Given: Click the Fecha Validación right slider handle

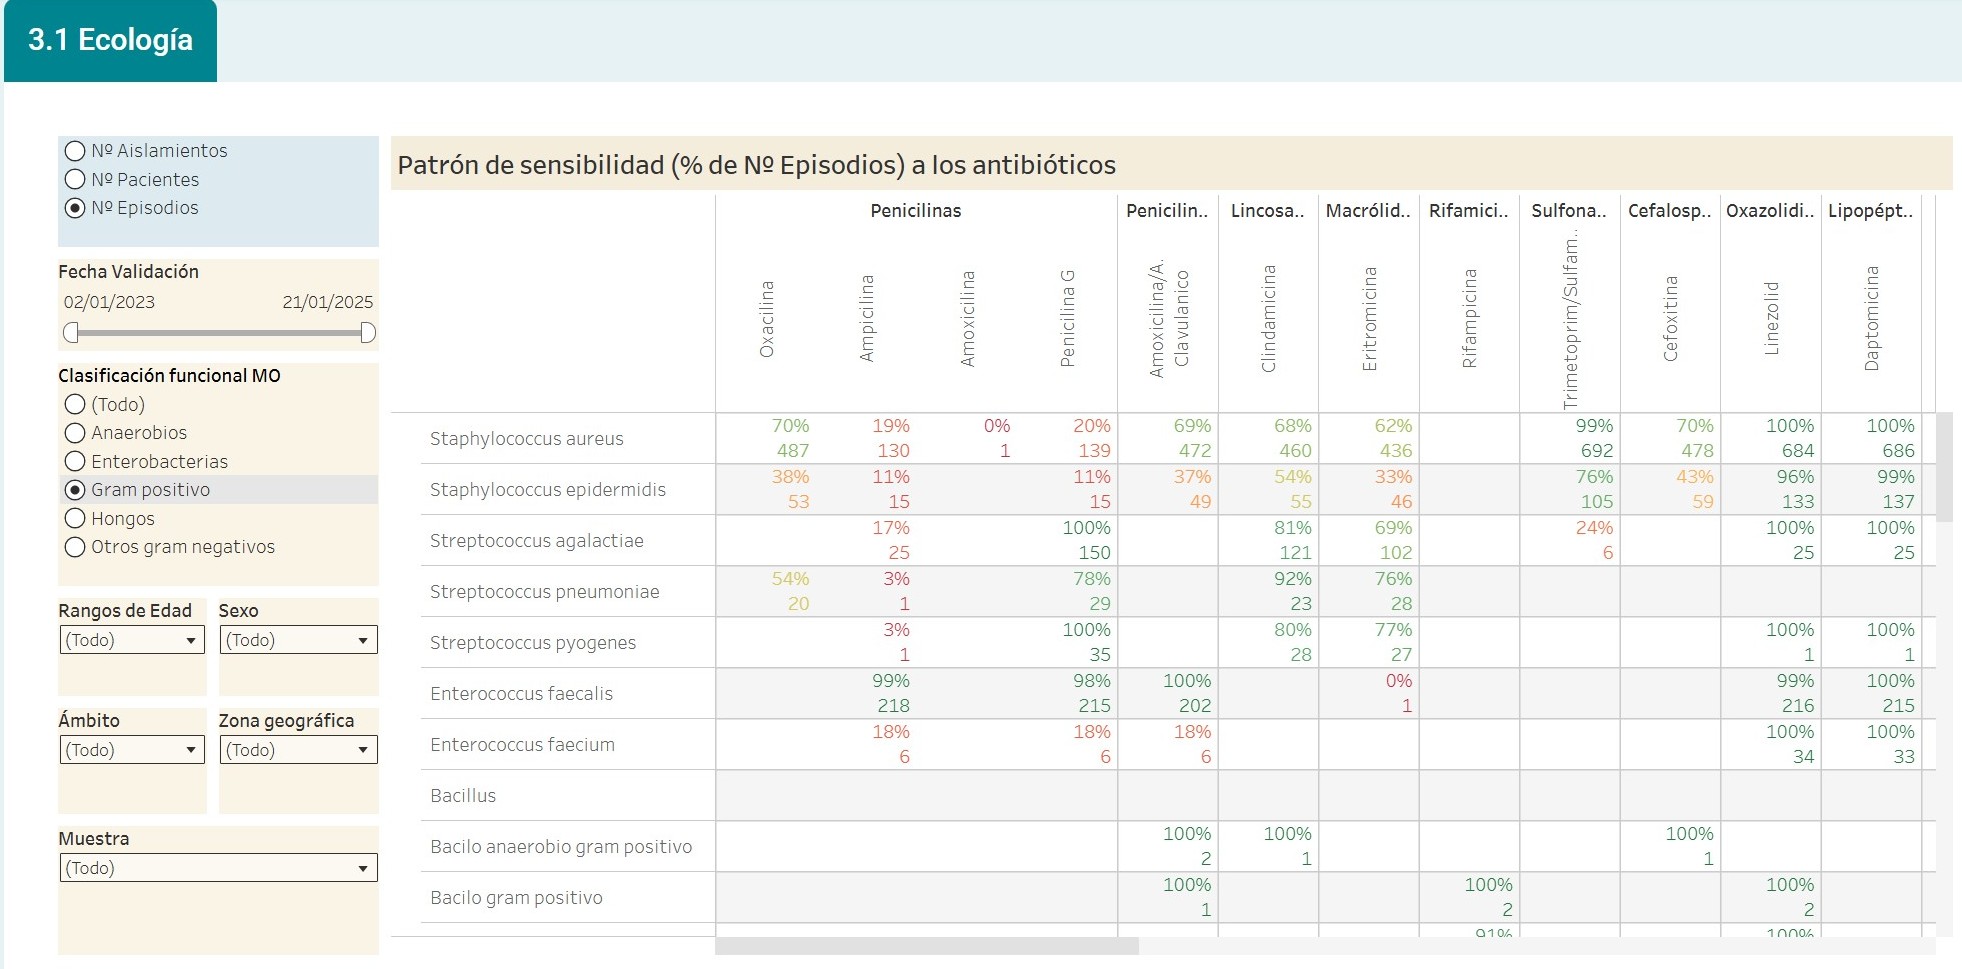Looking at the screenshot, I should pos(368,333).
